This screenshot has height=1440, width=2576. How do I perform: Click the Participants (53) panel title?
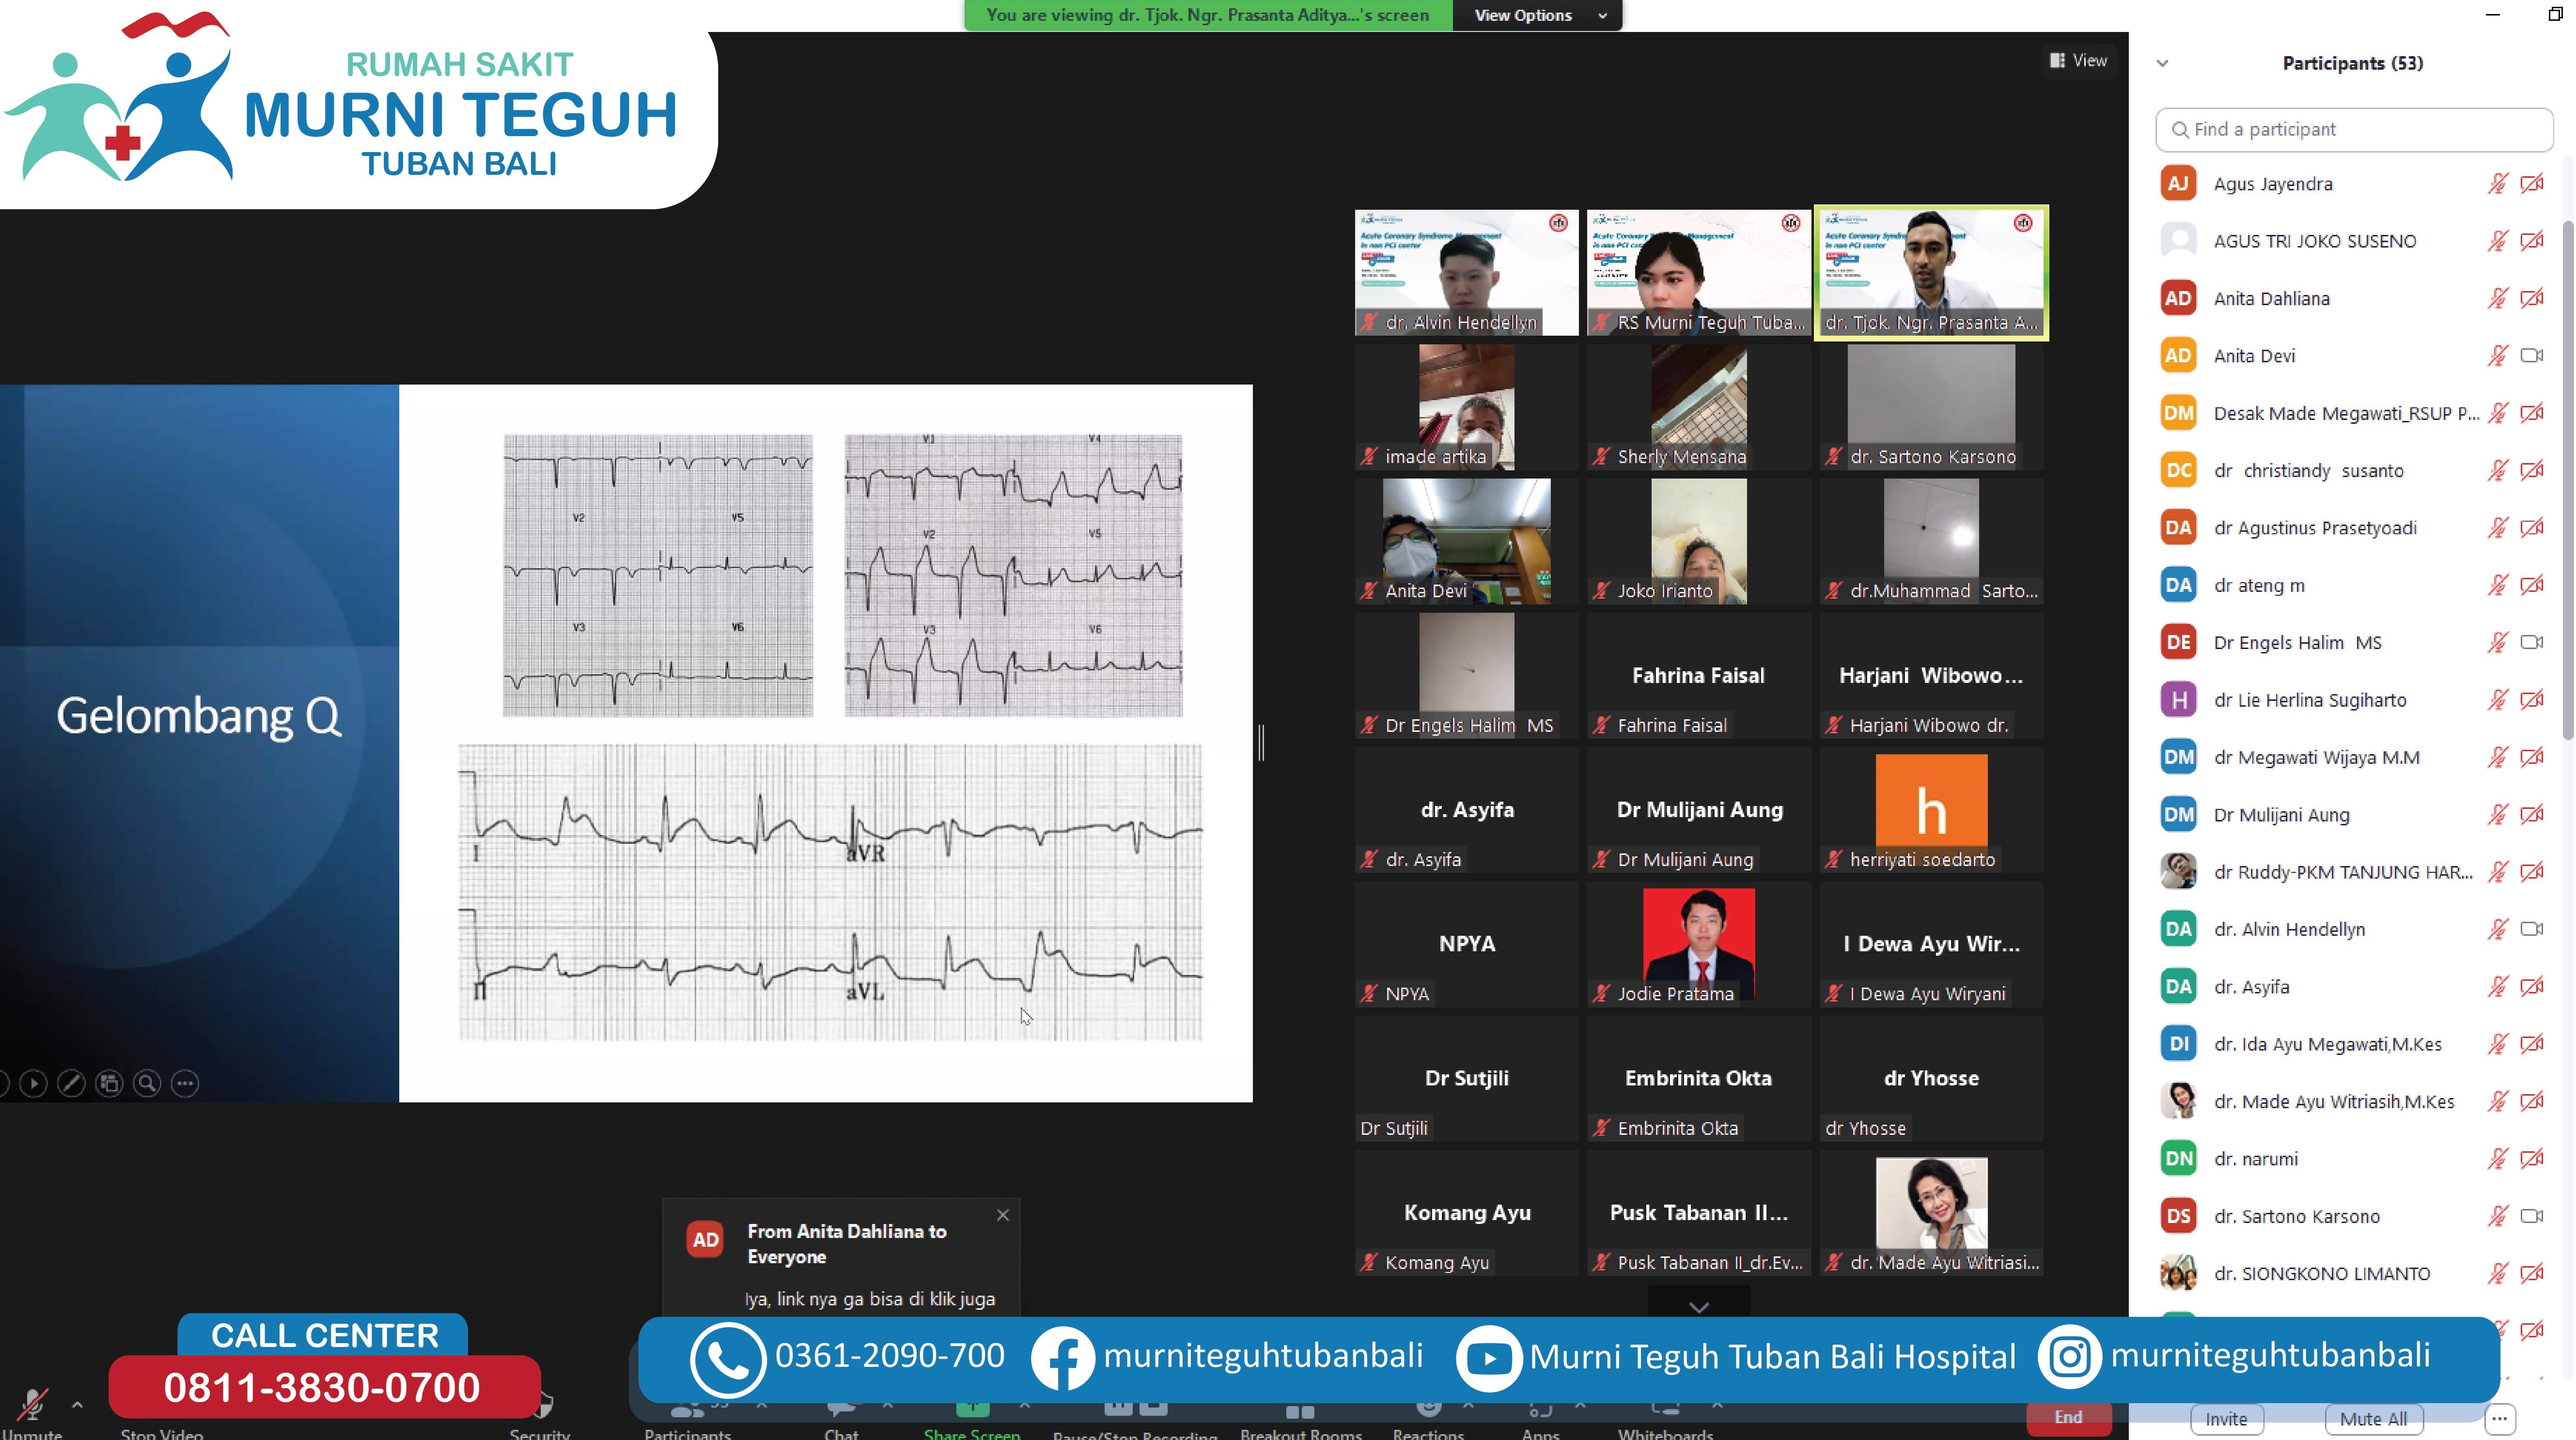coord(2352,63)
